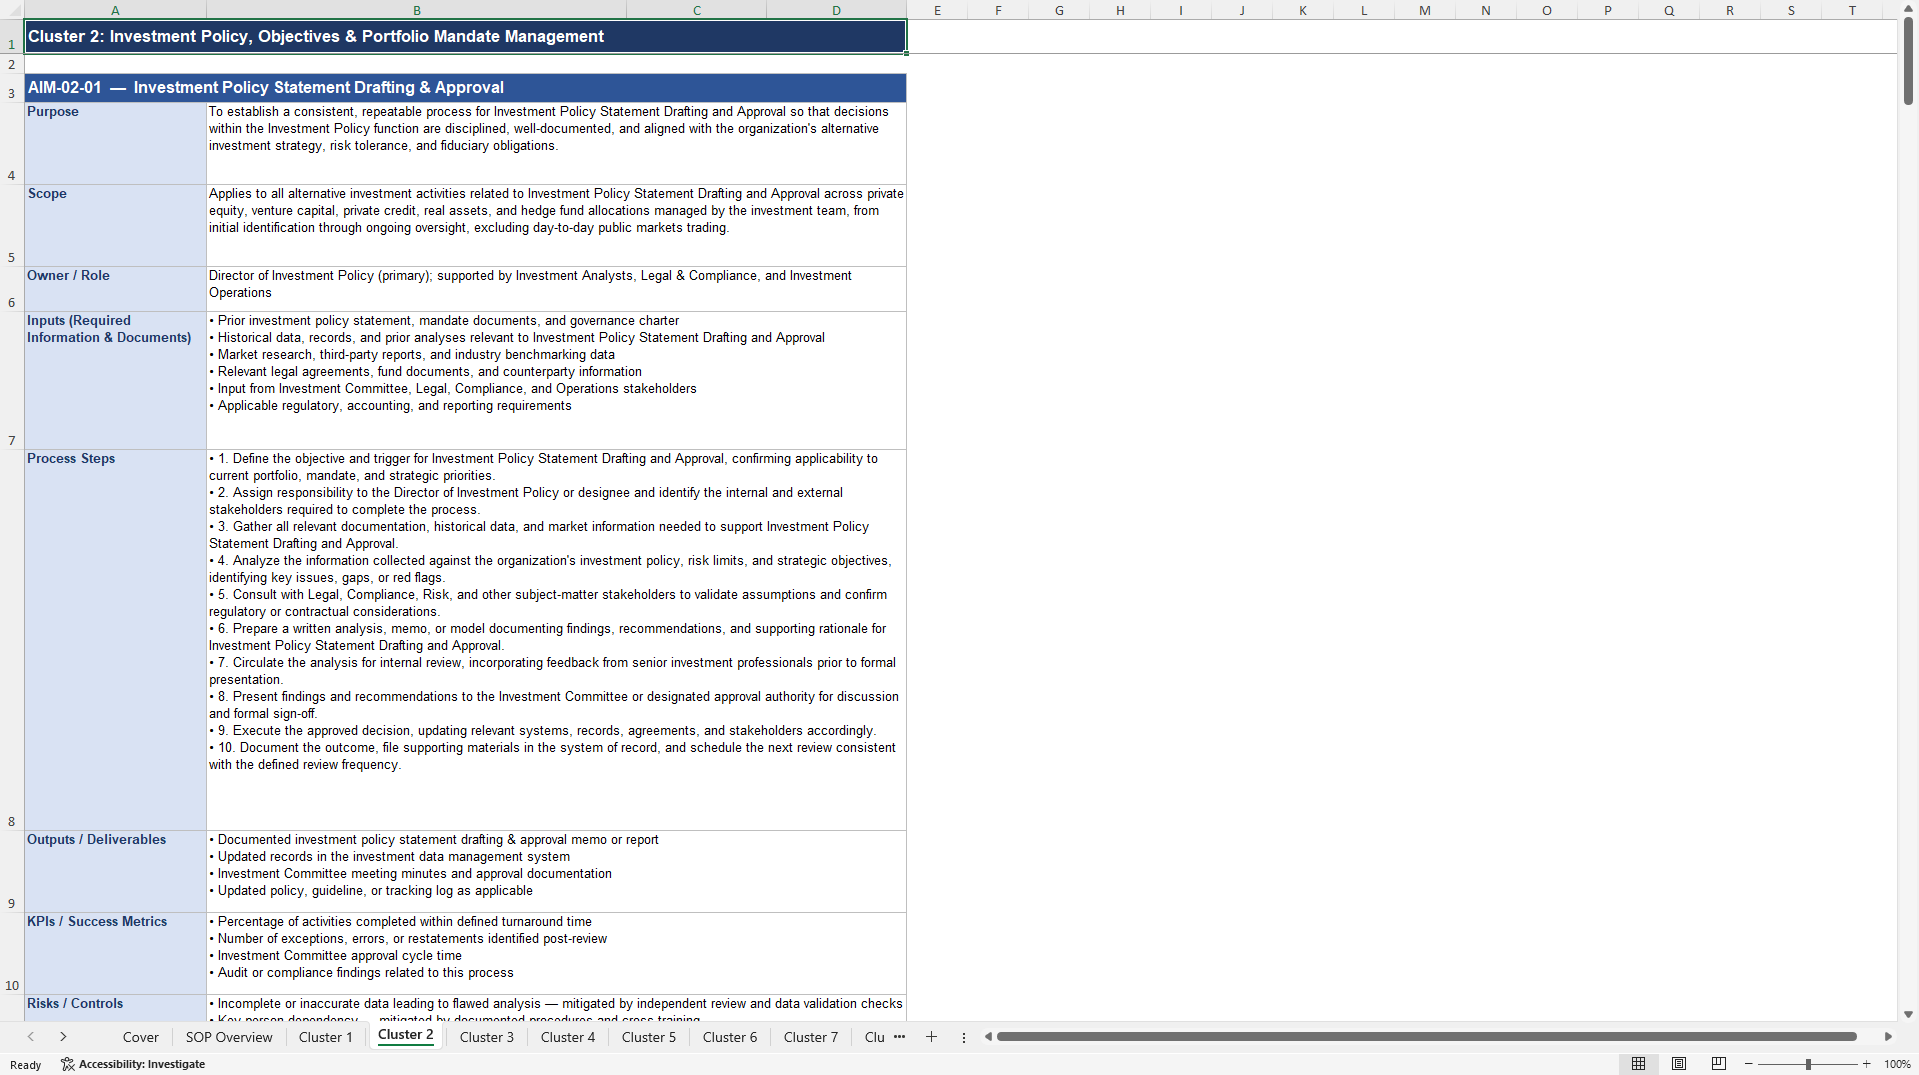Click the Director of Investment Policy text cell
This screenshot has width=1919, height=1075.
pos(556,289)
